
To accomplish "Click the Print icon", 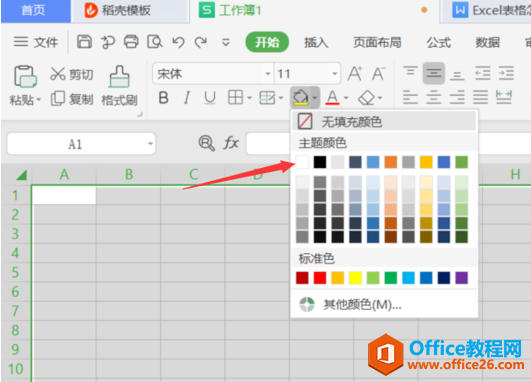I will [x=131, y=42].
